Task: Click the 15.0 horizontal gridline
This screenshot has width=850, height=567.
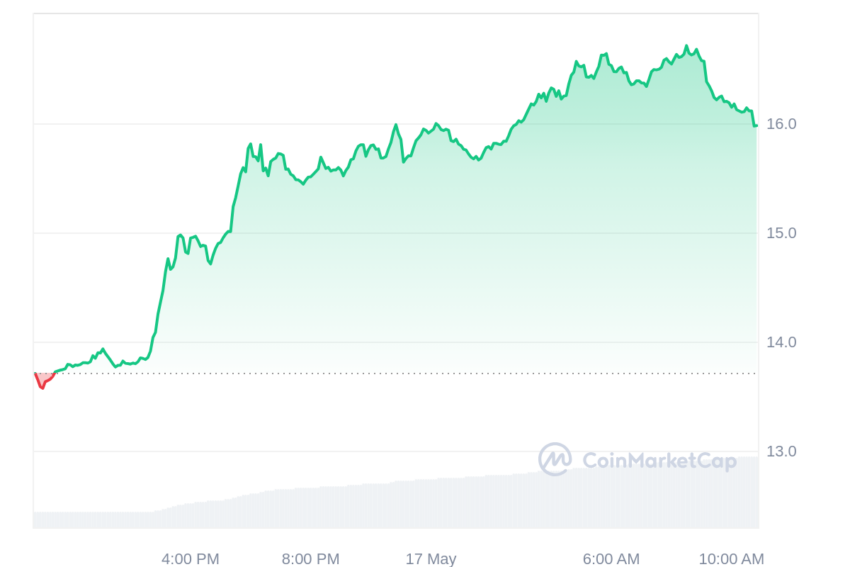Action: point(396,233)
